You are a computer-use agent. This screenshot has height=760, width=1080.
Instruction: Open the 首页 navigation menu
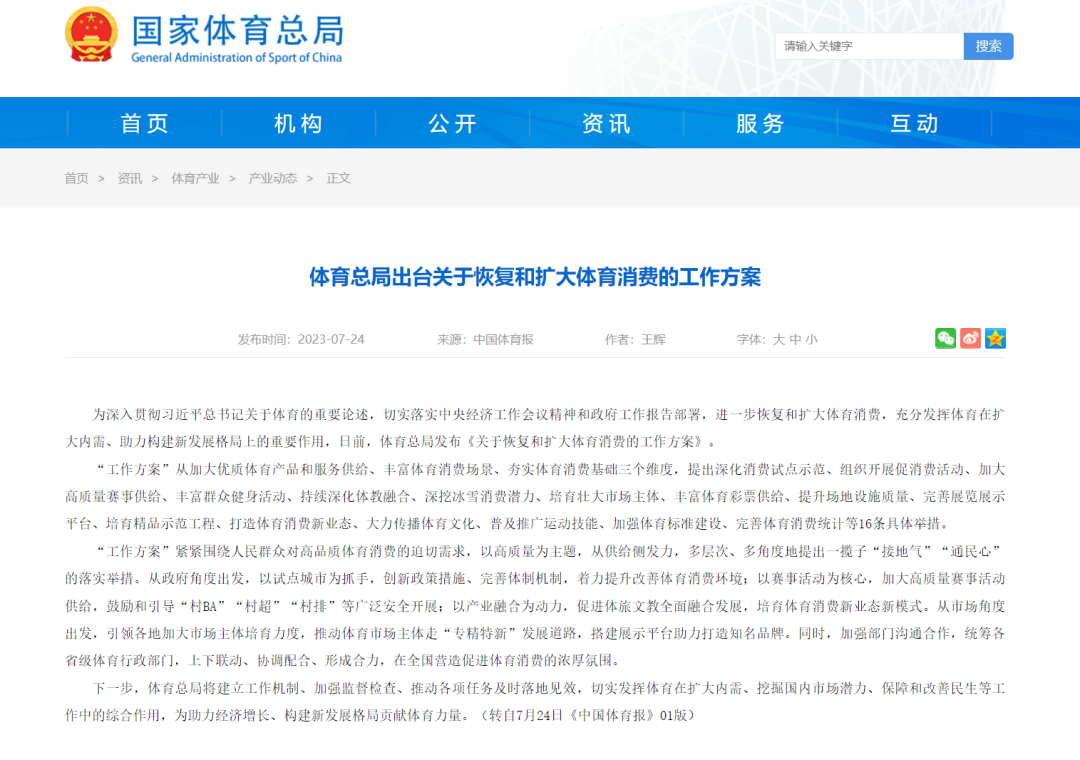point(143,122)
